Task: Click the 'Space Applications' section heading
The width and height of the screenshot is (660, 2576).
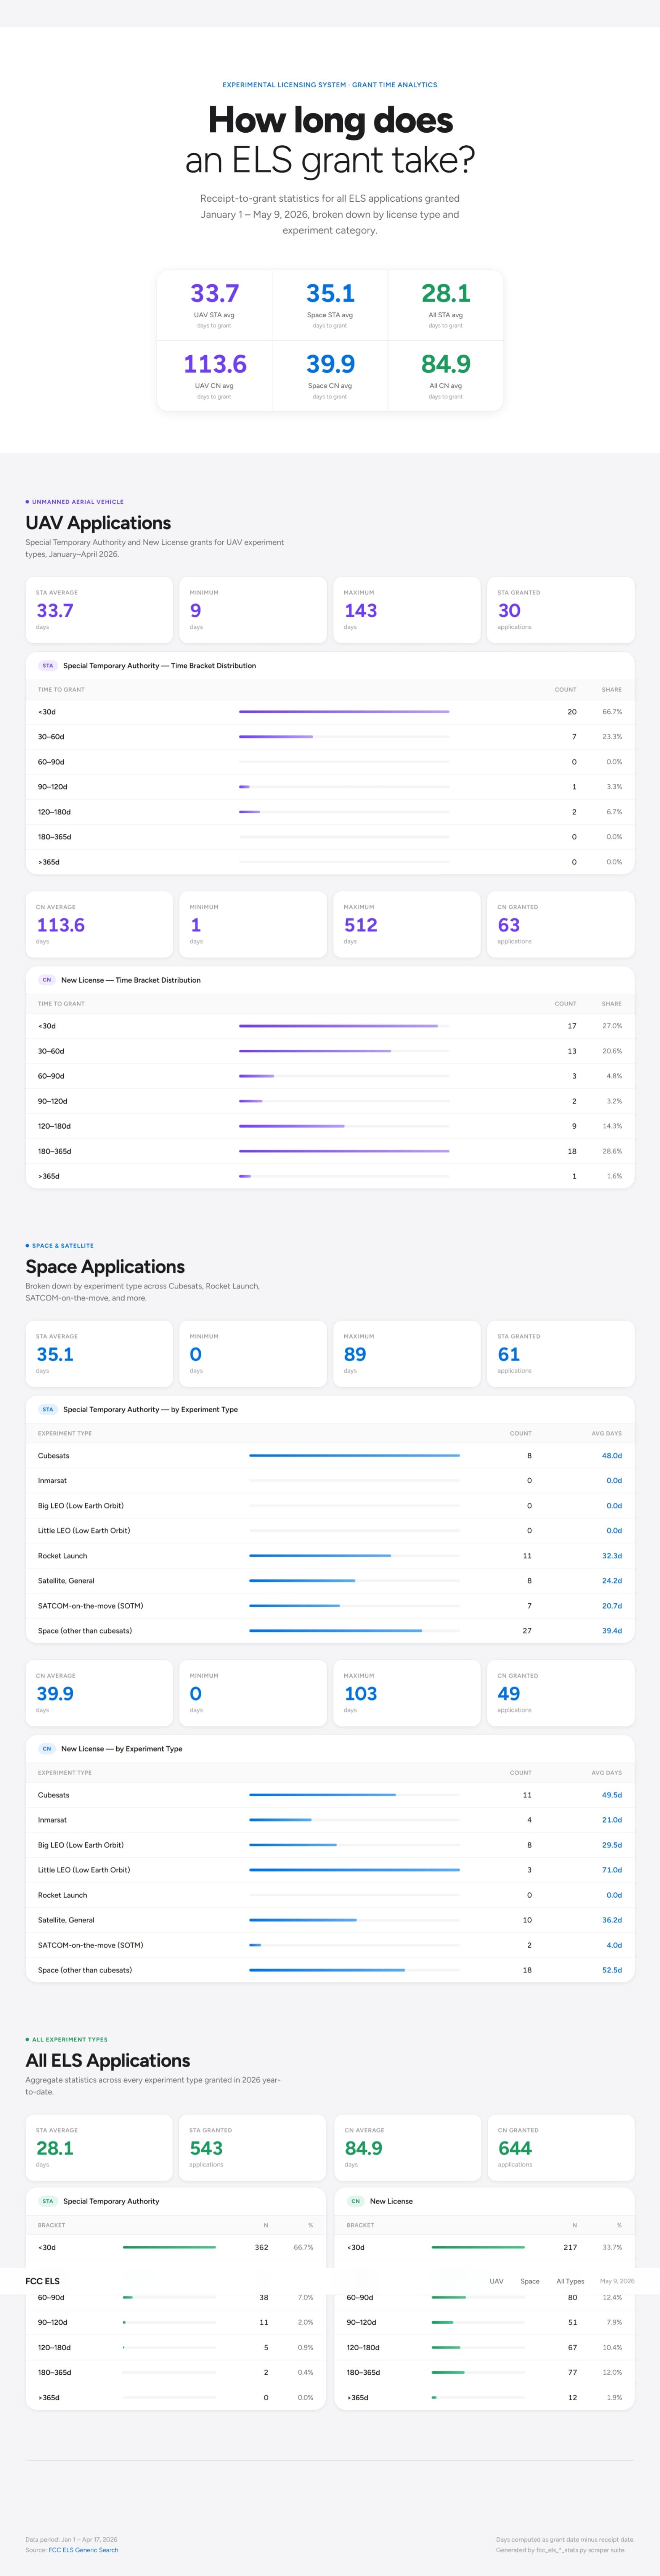Action: [105, 1267]
